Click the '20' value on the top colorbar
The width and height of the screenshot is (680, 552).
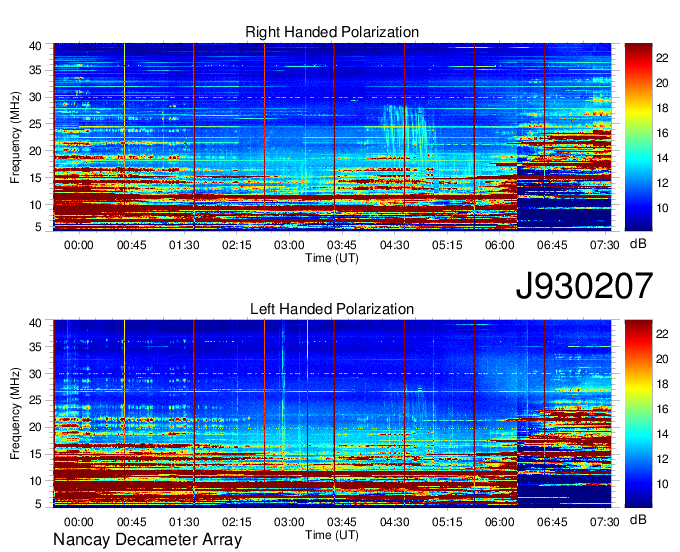[x=662, y=83]
